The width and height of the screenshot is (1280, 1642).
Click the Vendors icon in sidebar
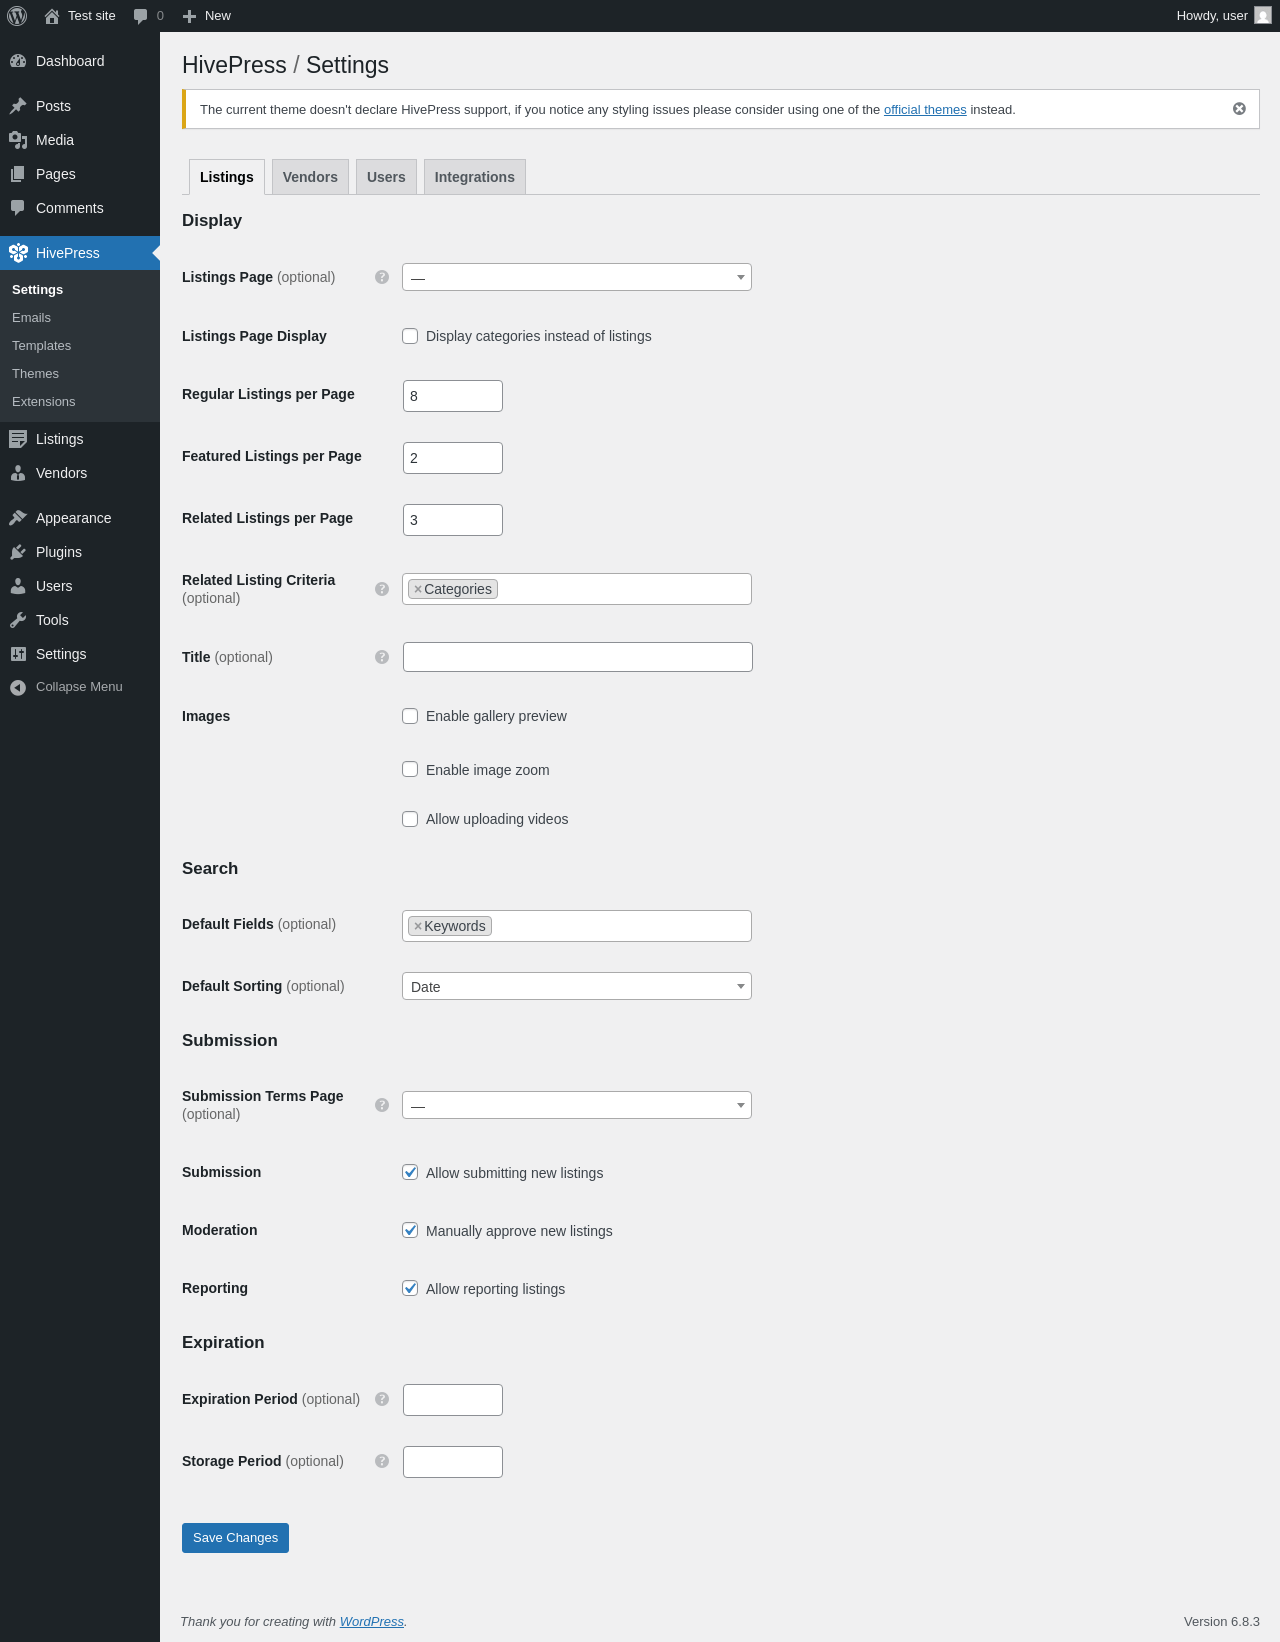18,473
